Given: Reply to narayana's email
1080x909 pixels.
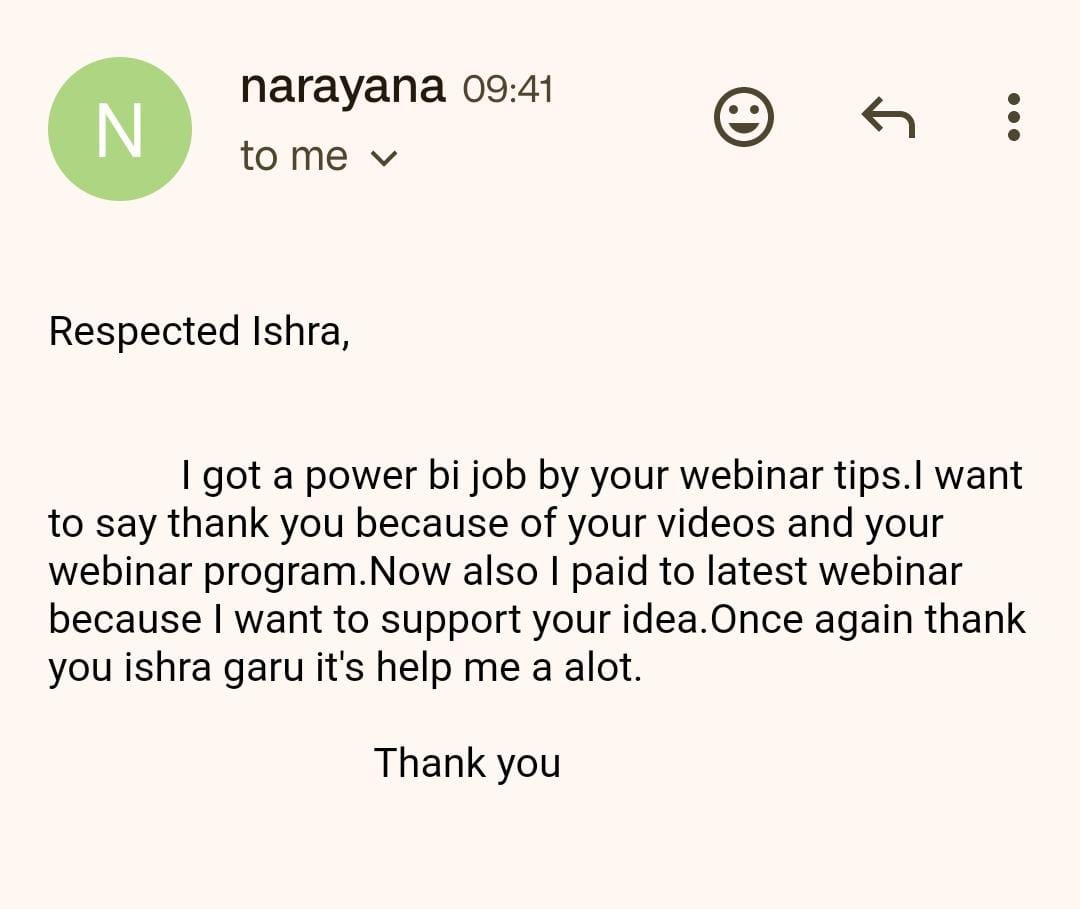Looking at the screenshot, I should 888,119.
